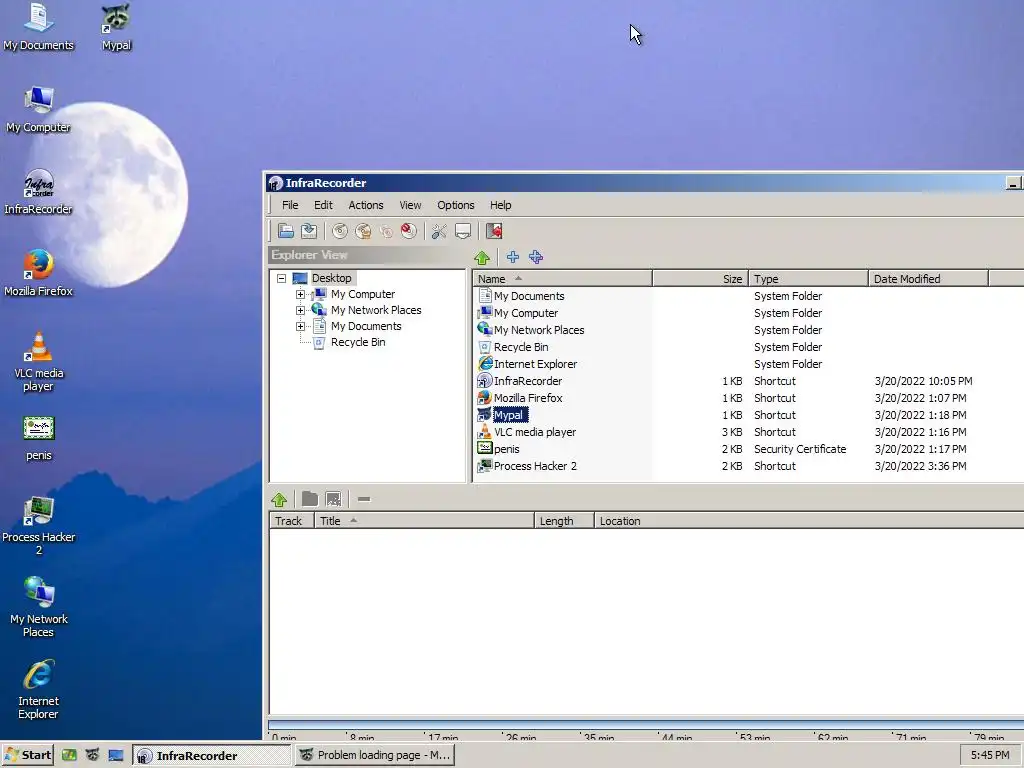1024x768 pixels.
Task: Click the gray icon left of the minus button
Action: point(333,500)
